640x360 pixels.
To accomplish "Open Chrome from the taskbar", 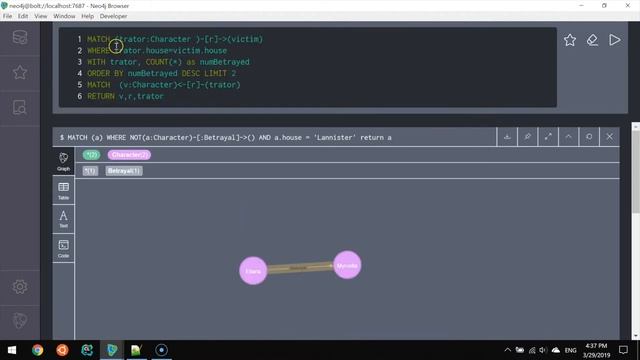I will (38, 350).
